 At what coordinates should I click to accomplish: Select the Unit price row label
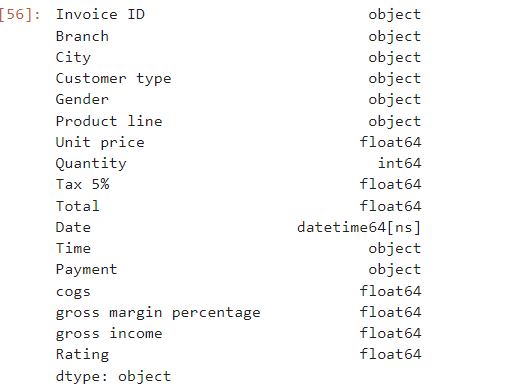[100, 142]
